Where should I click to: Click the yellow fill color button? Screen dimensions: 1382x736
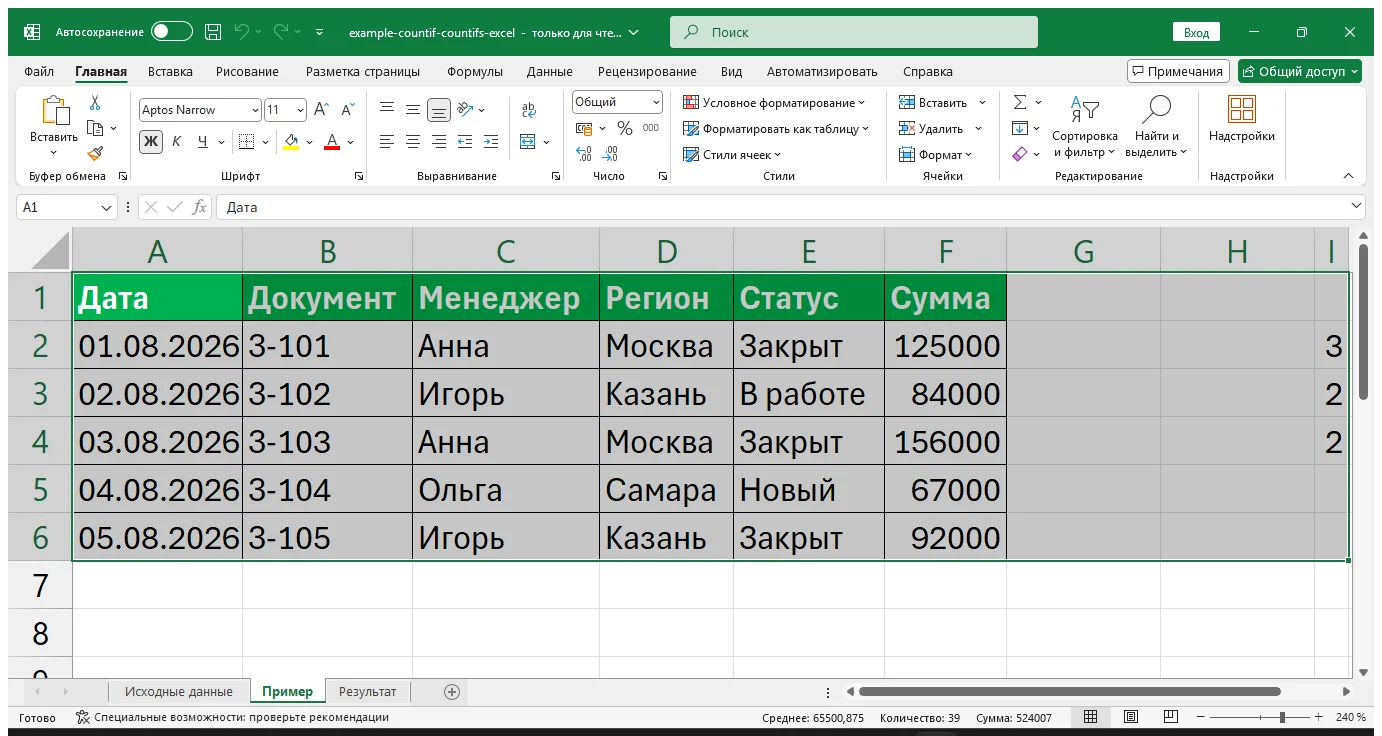291,141
